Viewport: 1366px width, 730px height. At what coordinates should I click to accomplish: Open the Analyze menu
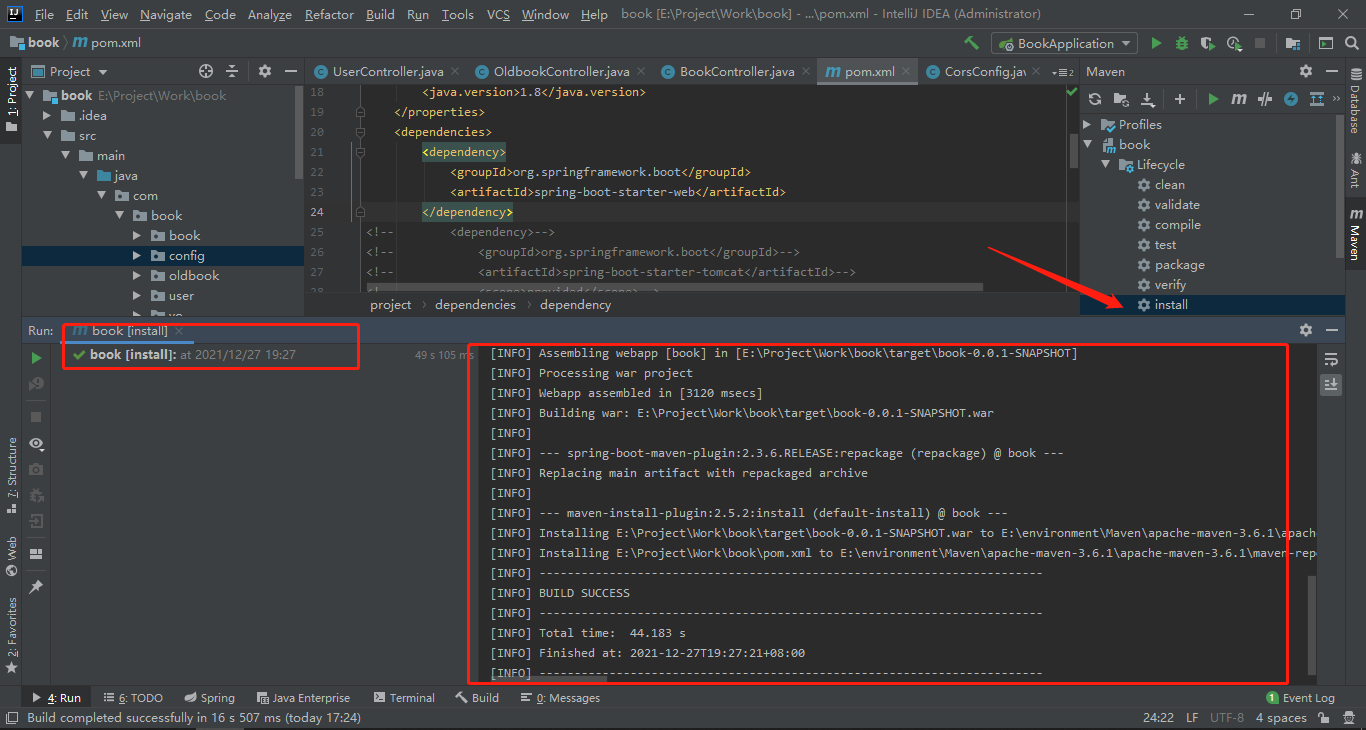click(269, 14)
